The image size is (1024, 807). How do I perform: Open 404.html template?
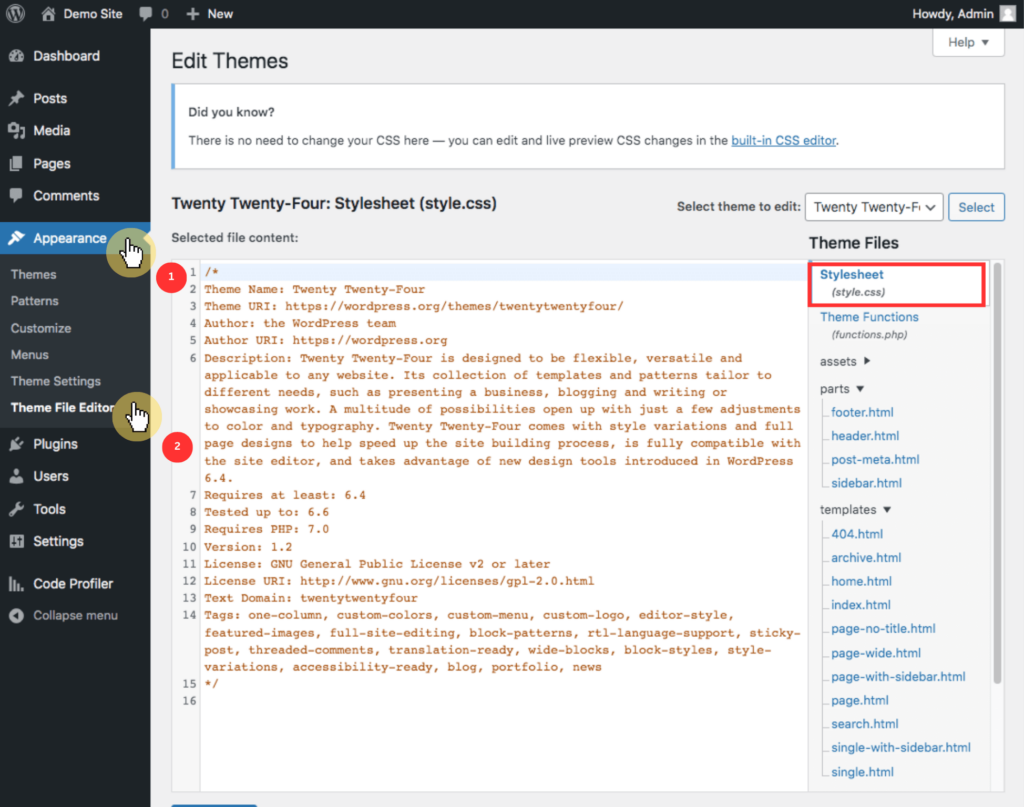(x=857, y=534)
